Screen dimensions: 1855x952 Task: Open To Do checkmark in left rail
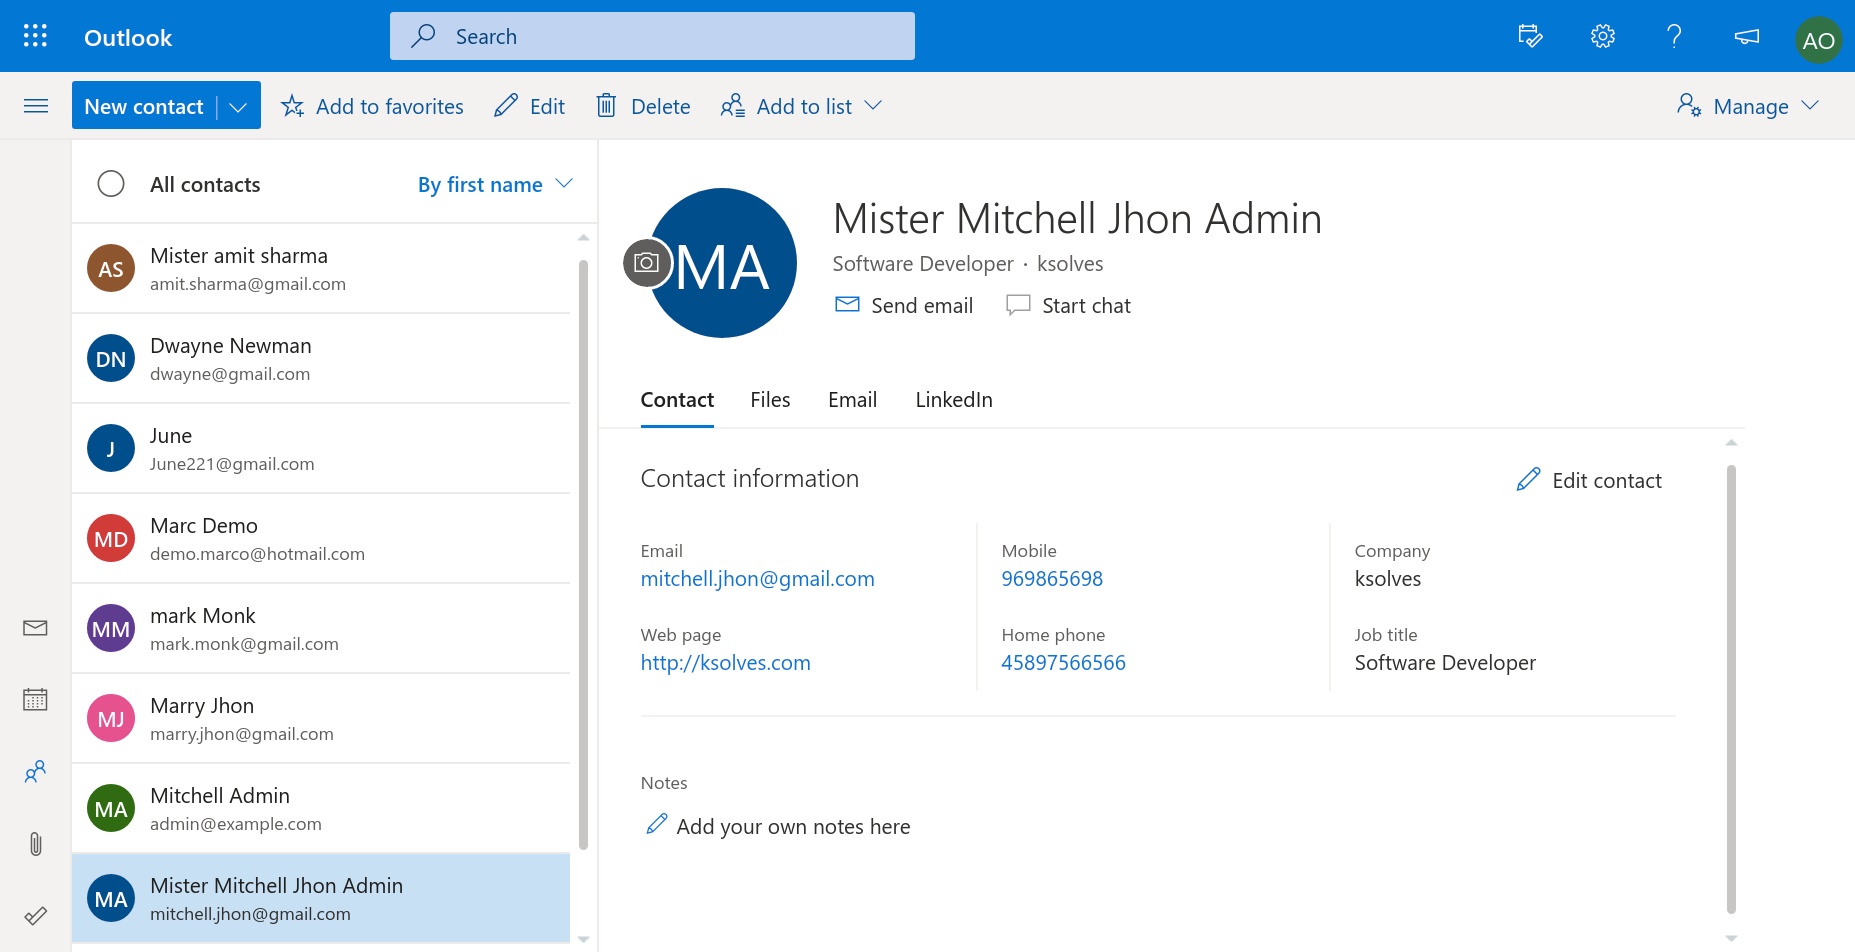click(x=35, y=916)
